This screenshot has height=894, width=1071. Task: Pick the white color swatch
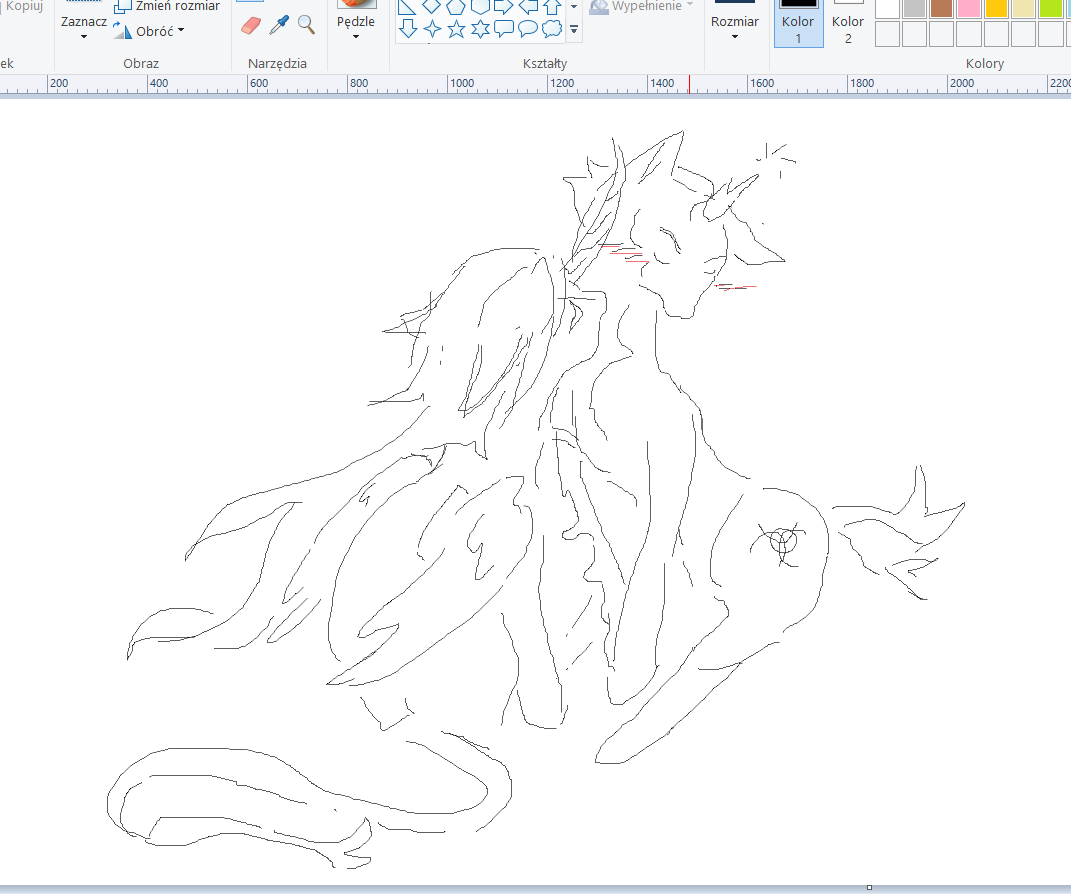(x=887, y=8)
